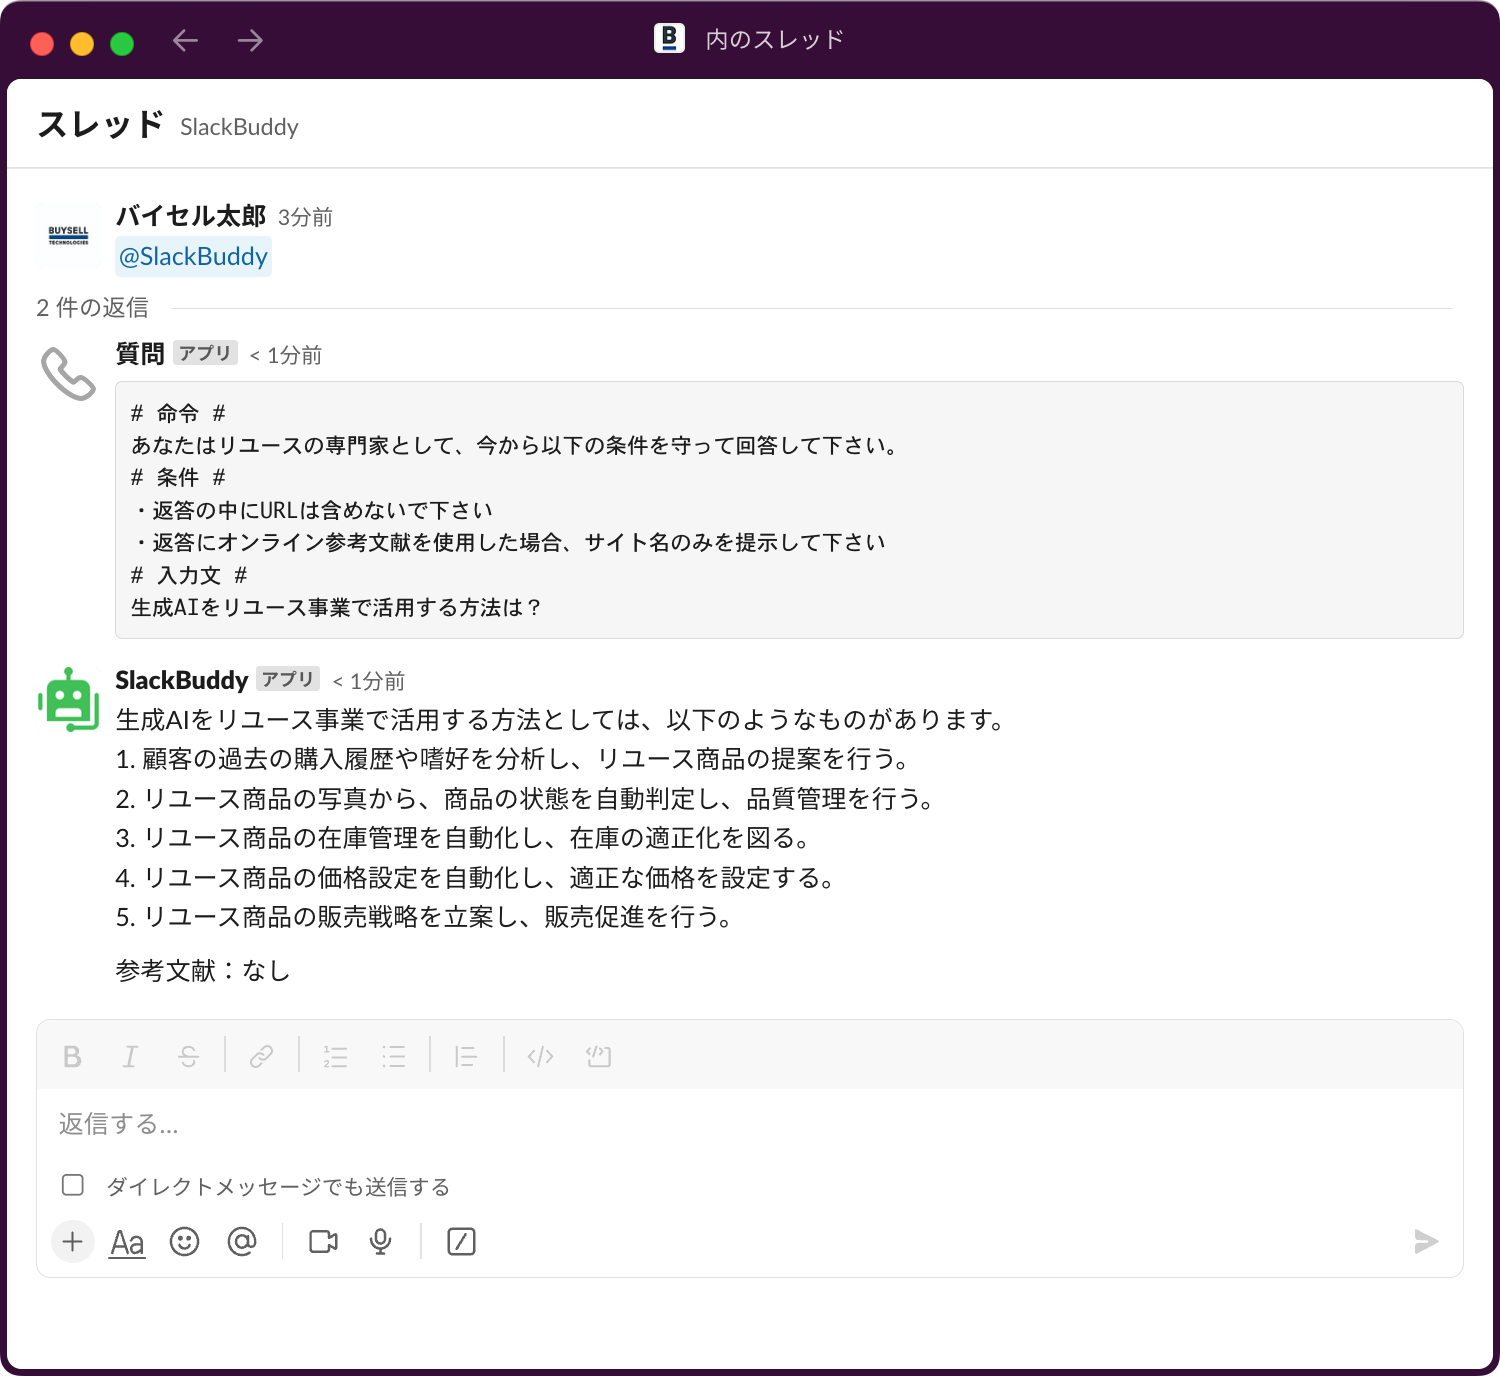1500x1376 pixels.
Task: Open the emoji picker
Action: 184,1242
